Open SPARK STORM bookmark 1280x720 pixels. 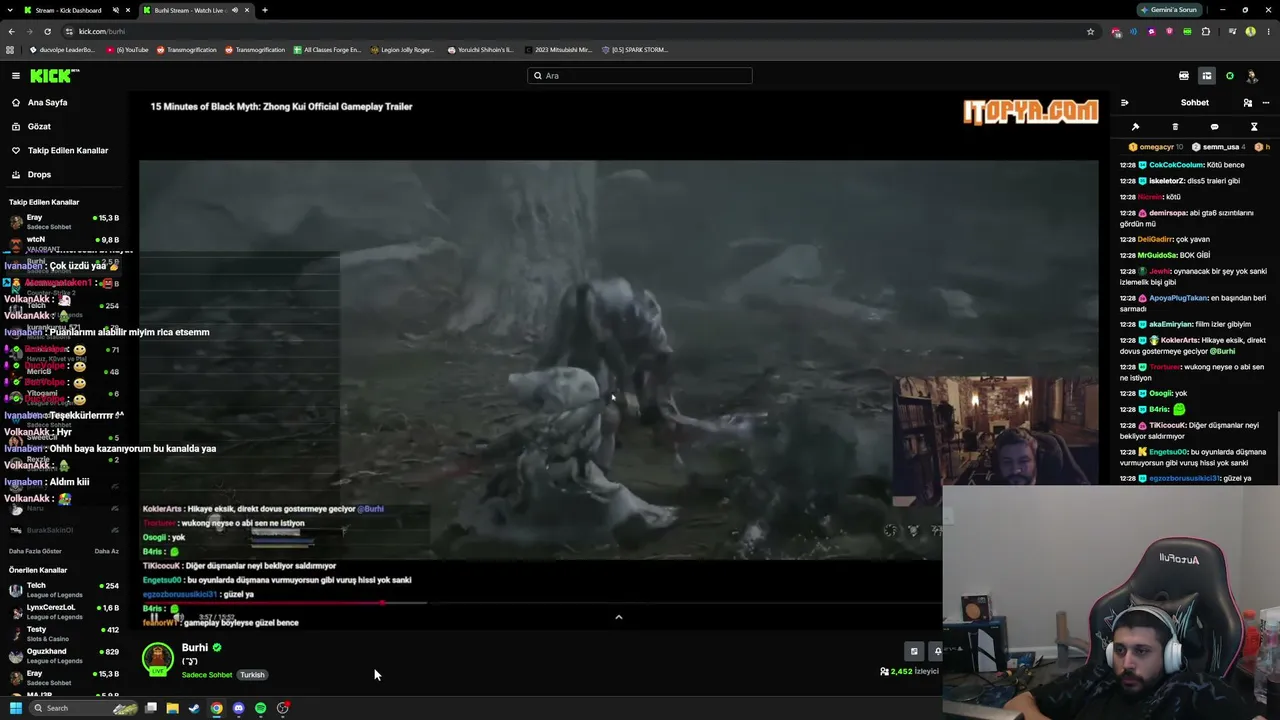point(634,50)
